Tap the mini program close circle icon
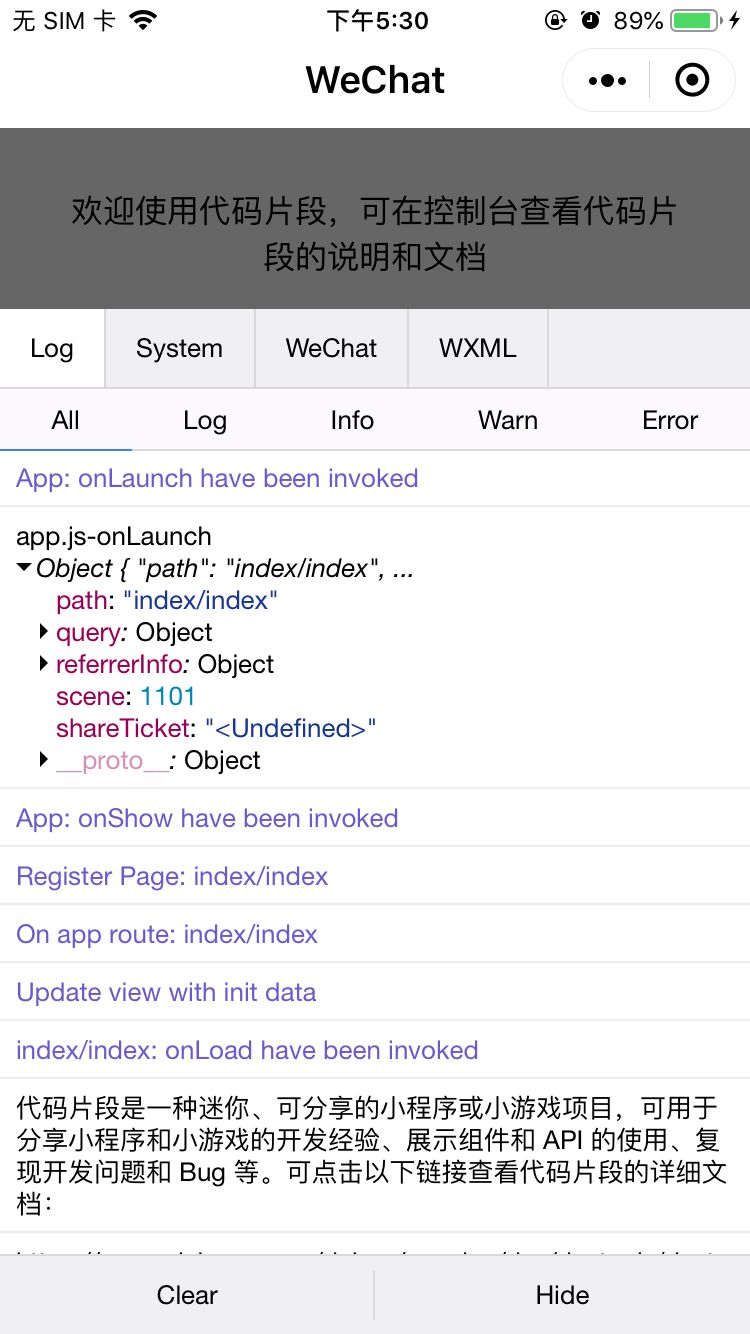 692,80
